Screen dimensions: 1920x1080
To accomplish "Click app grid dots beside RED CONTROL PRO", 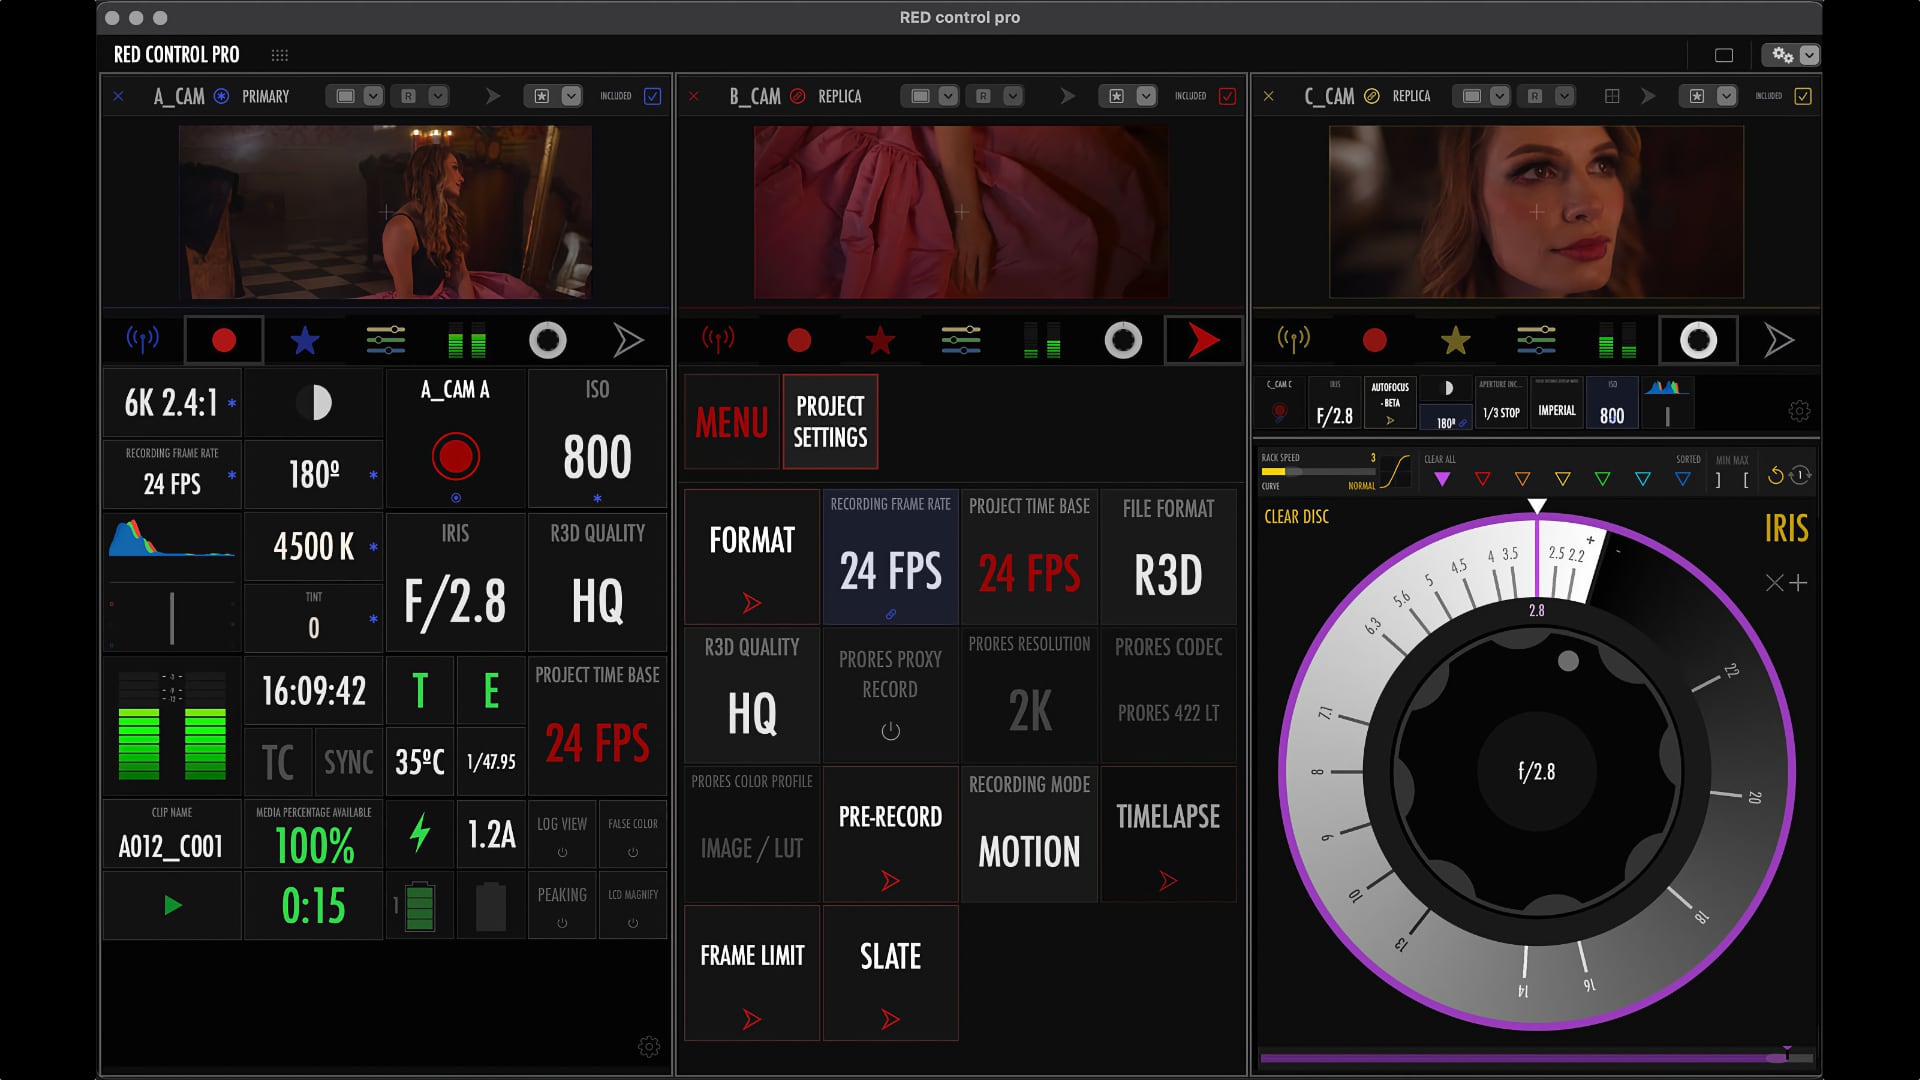I will pyautogui.click(x=280, y=55).
